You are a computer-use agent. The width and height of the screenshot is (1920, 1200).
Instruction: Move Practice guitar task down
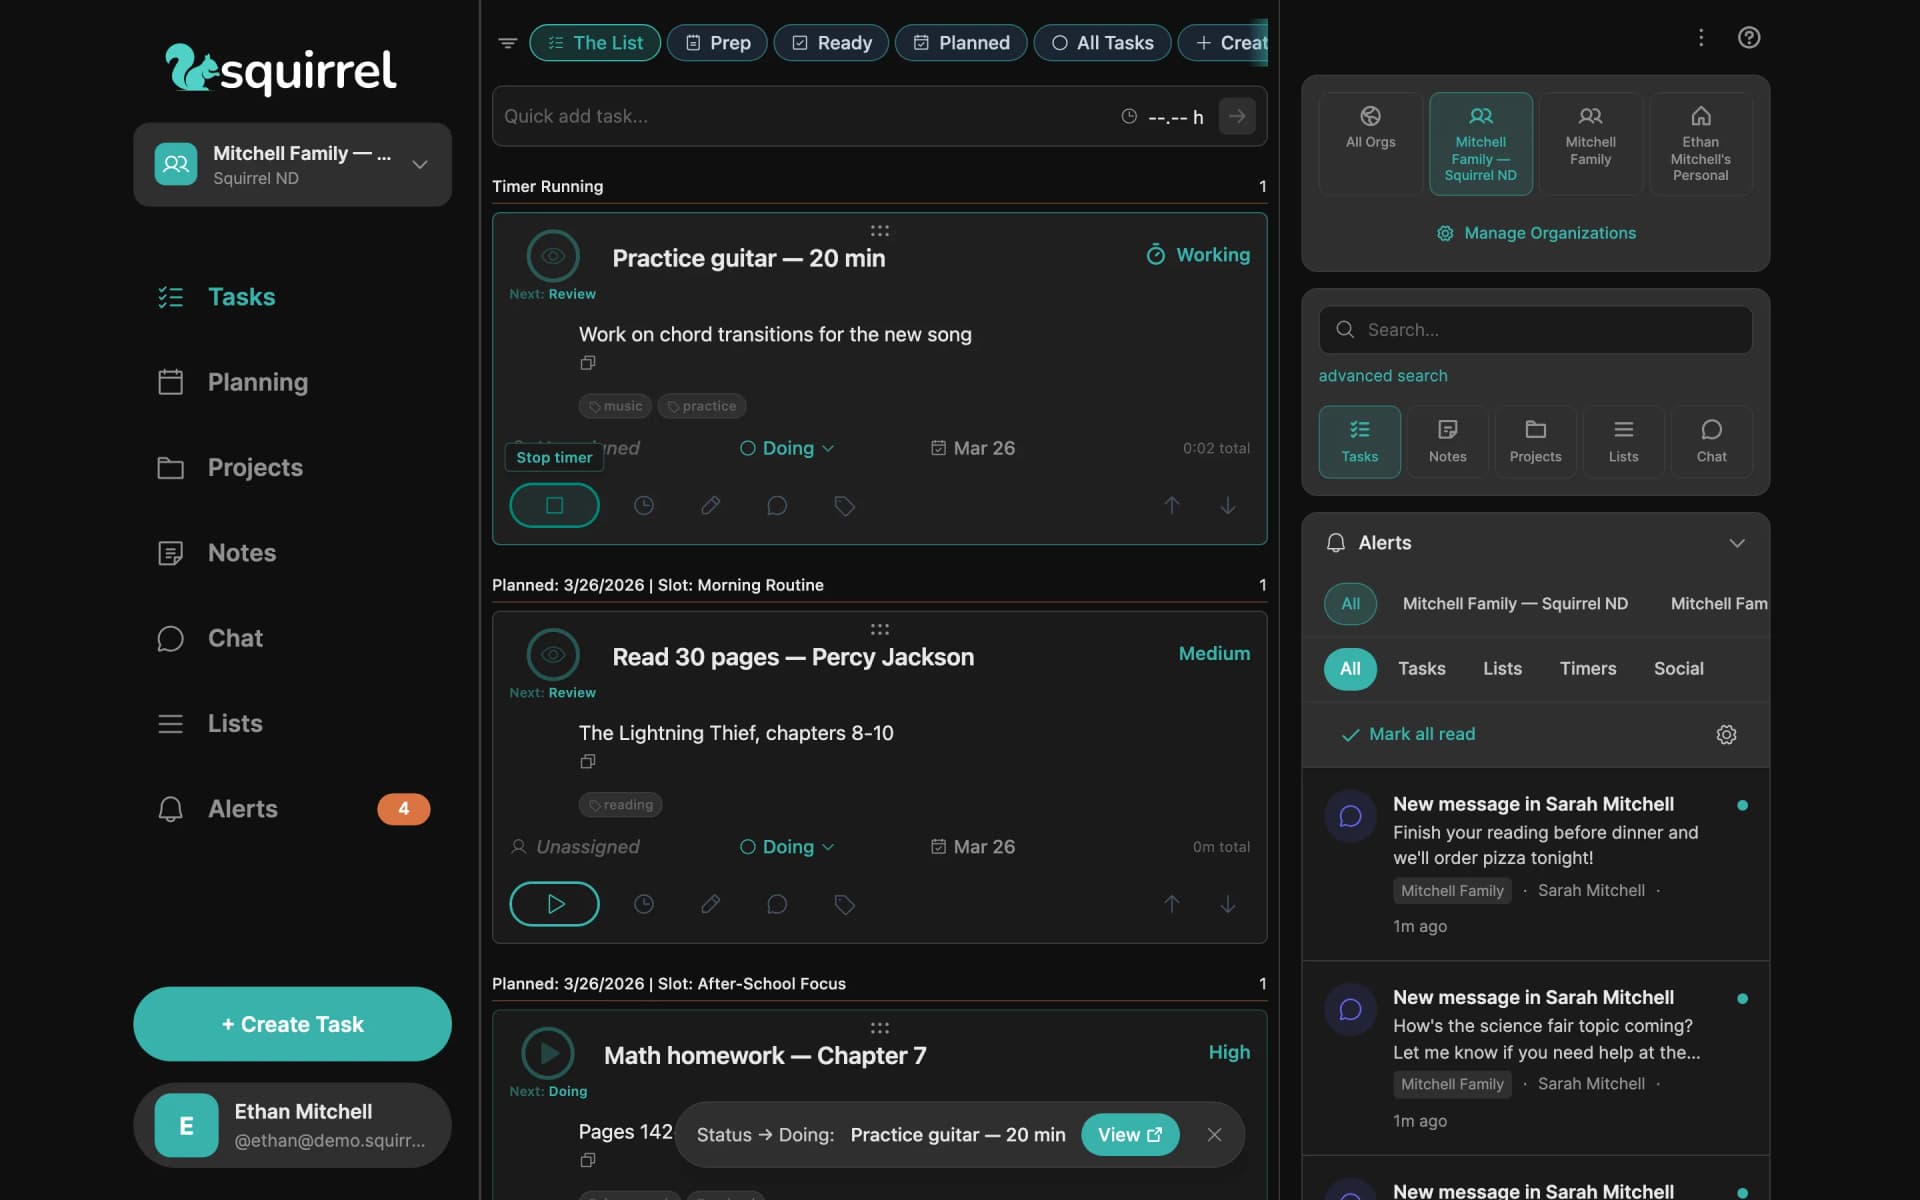(x=1228, y=506)
